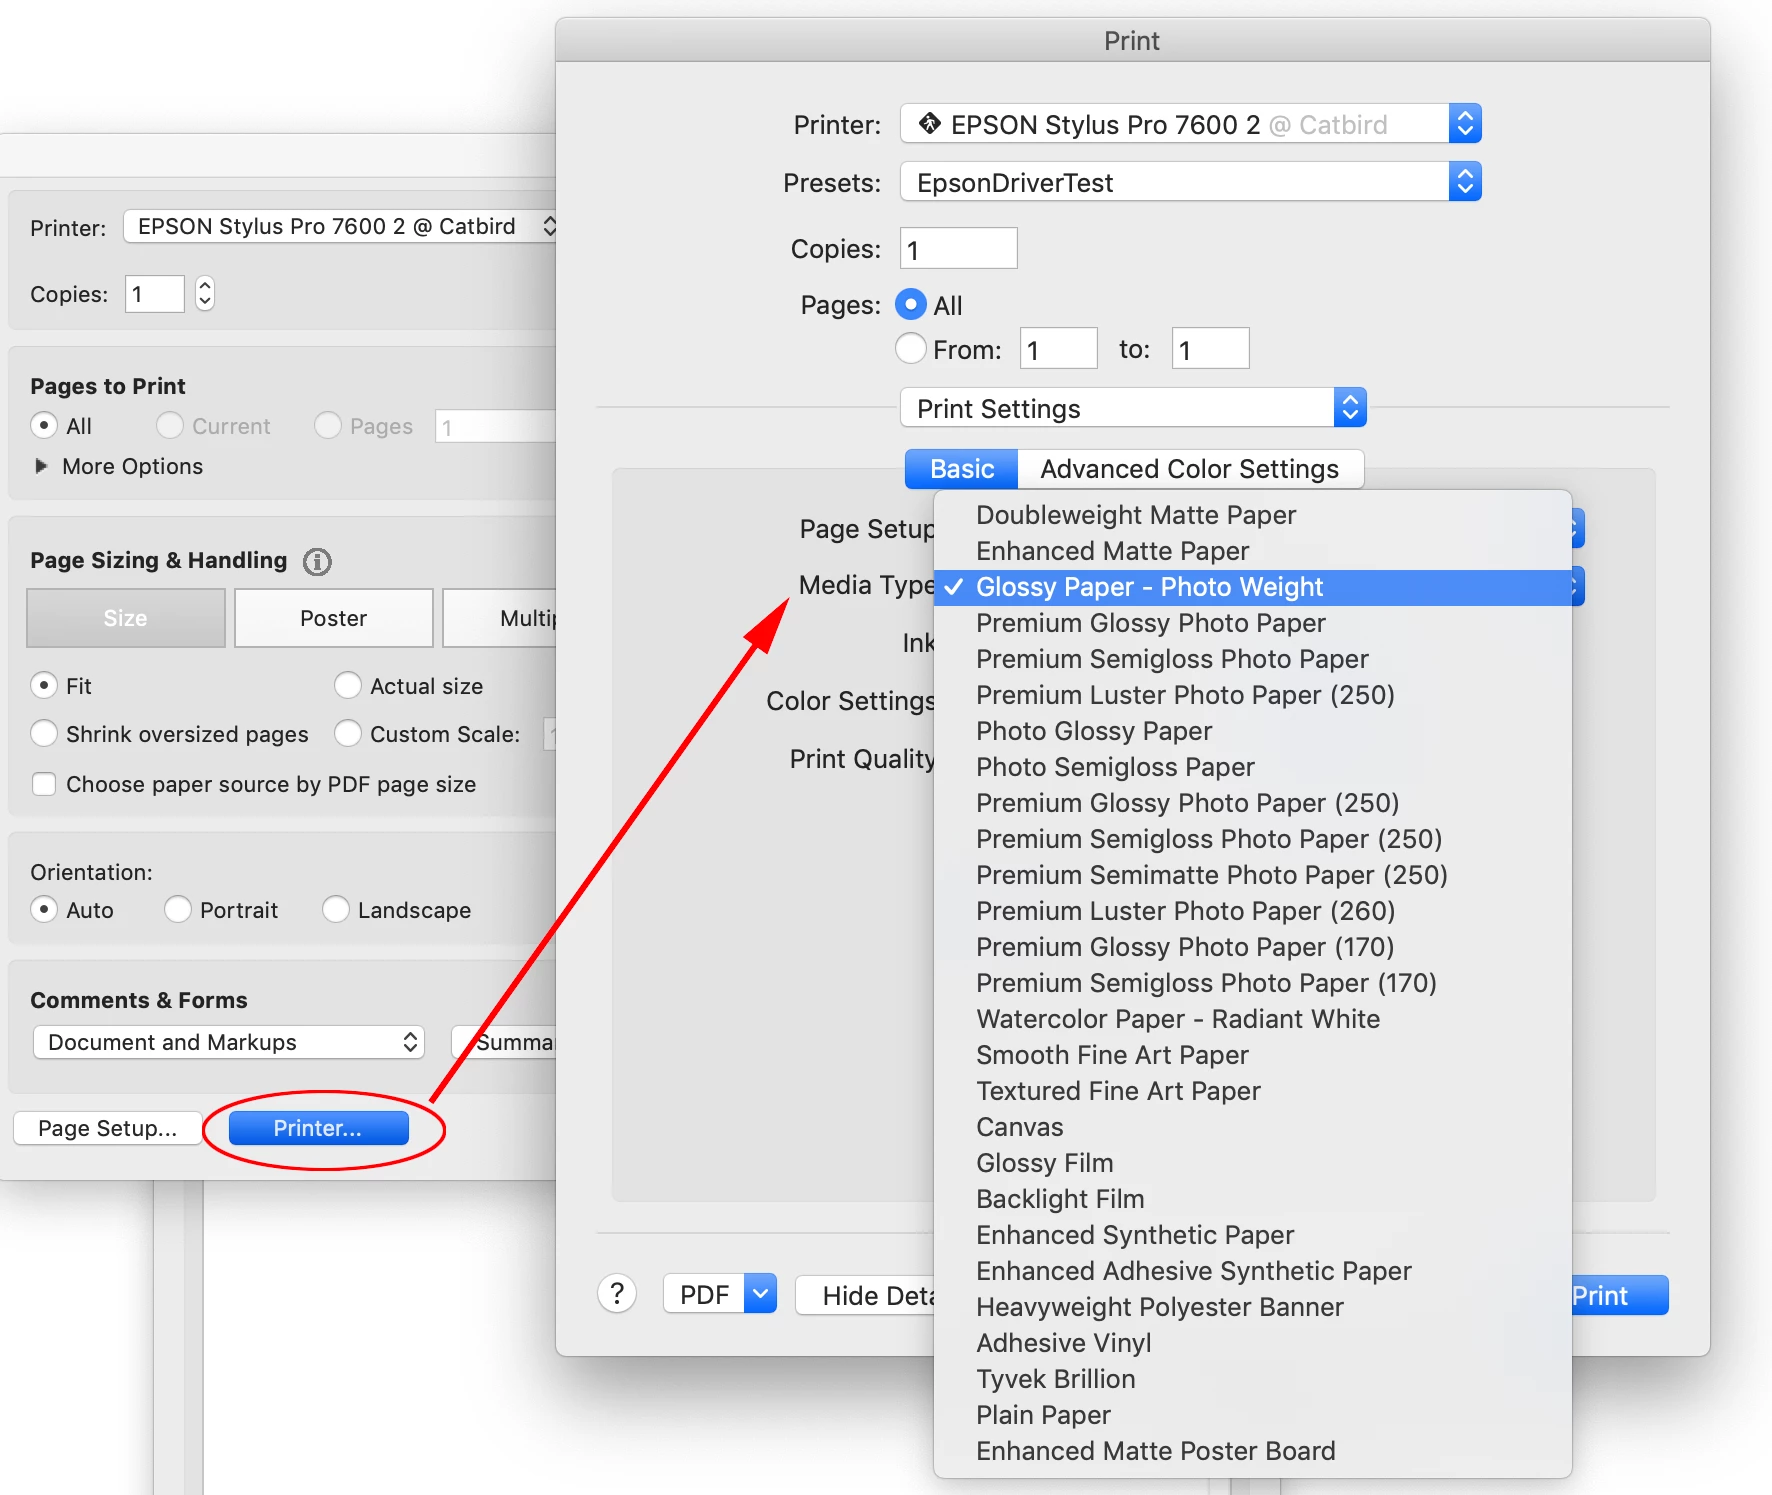This screenshot has height=1495, width=1772.
Task: Select Auto orientation
Action: coord(44,909)
